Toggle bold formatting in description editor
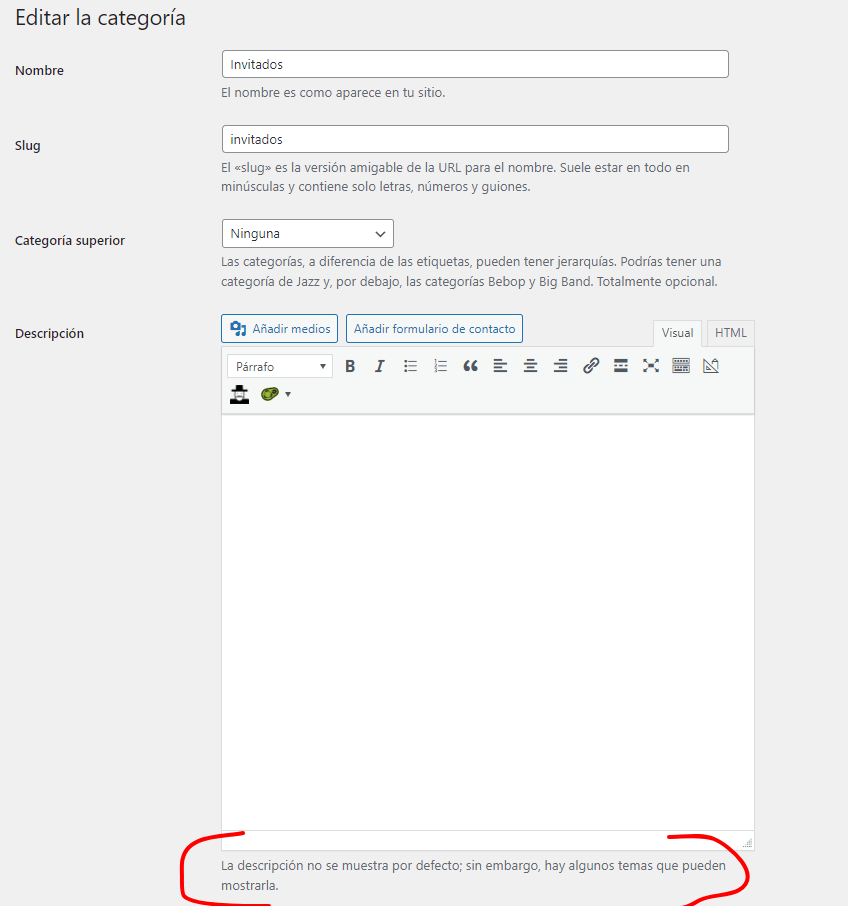 tap(349, 366)
